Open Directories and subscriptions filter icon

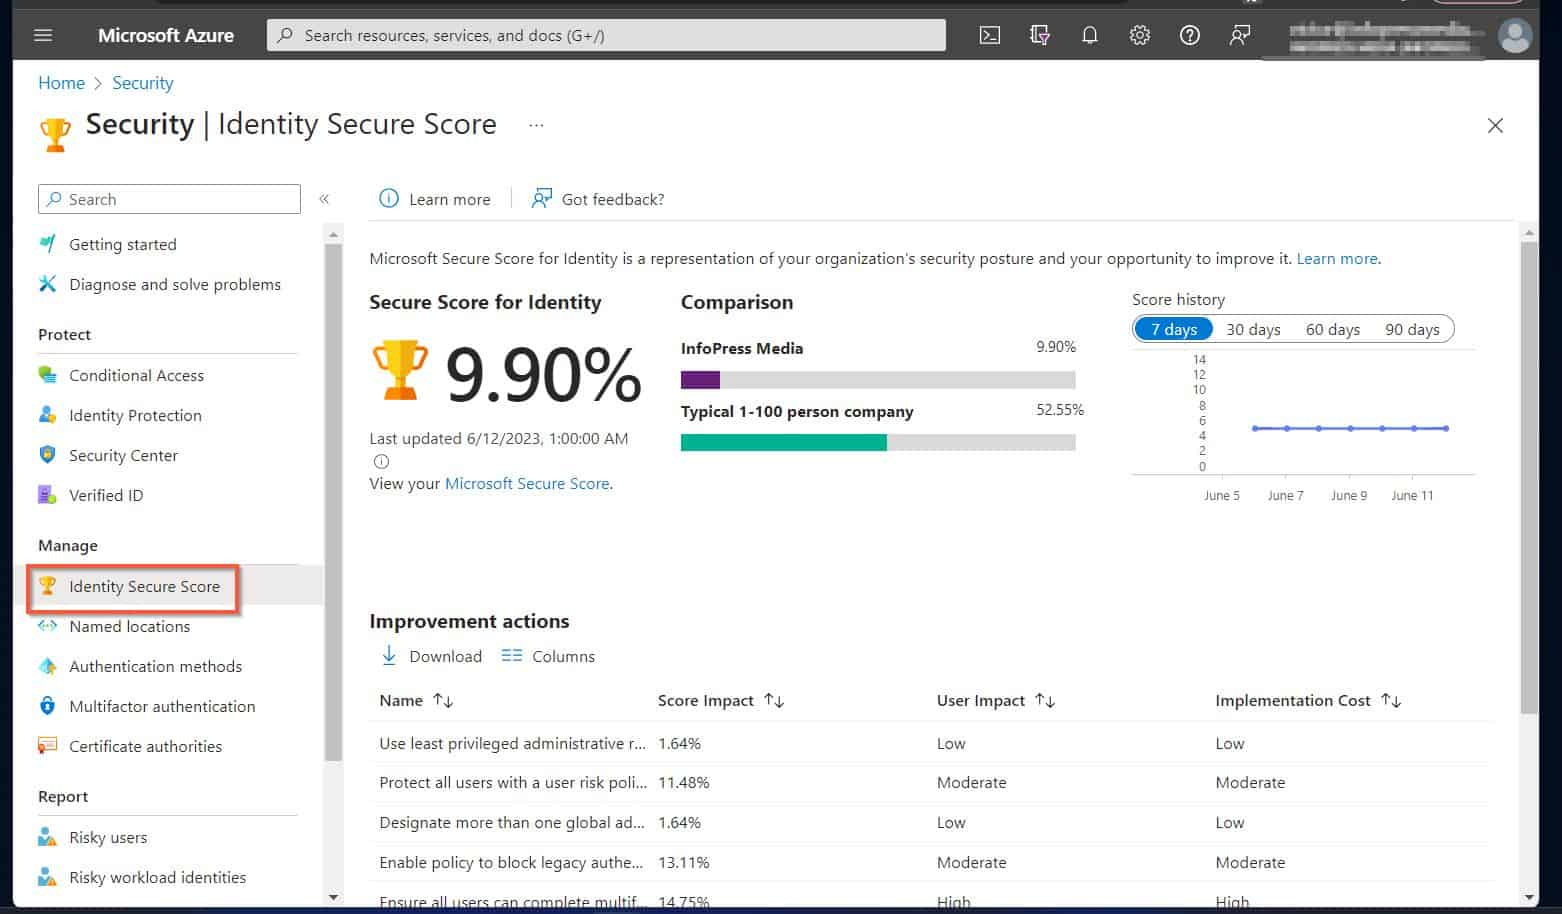click(x=1040, y=35)
